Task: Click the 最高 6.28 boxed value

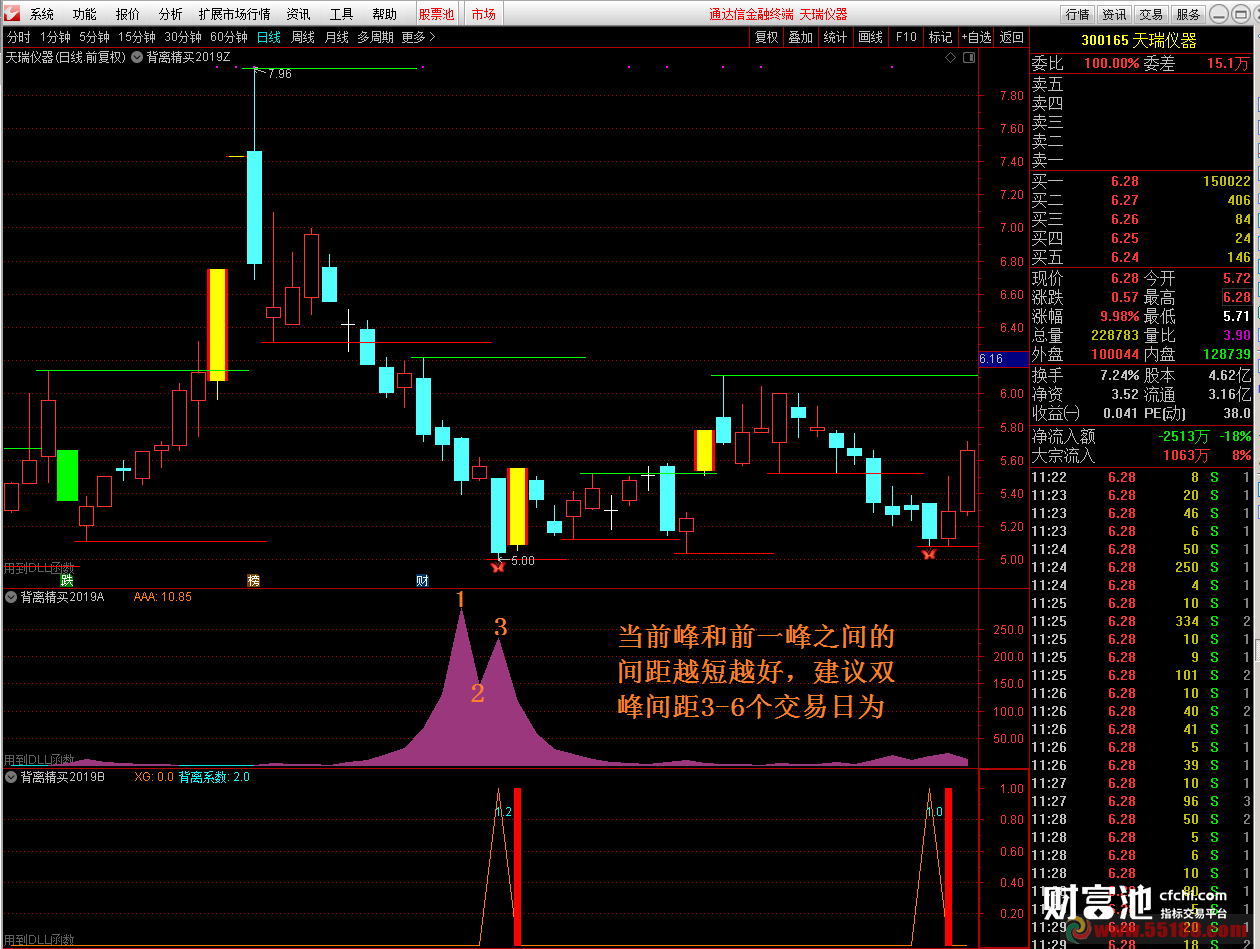Action: 1236,297
